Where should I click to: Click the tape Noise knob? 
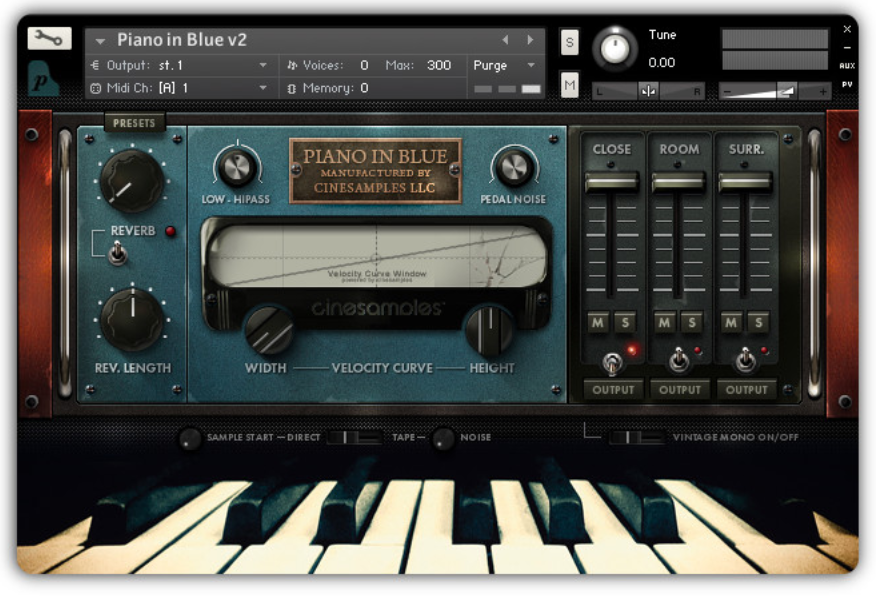(x=444, y=439)
